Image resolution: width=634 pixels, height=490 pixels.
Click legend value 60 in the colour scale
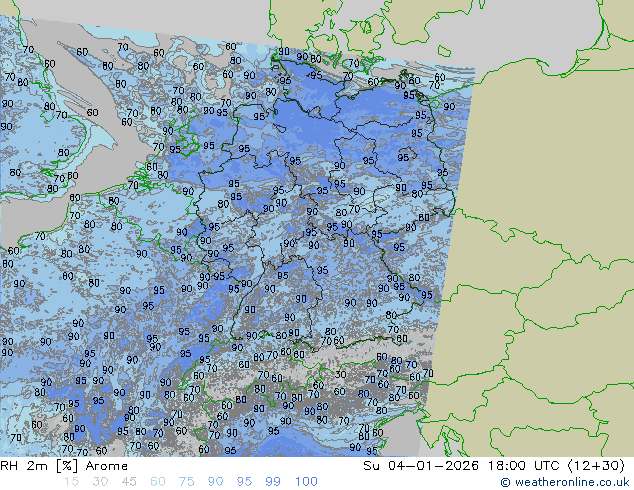tap(158, 482)
